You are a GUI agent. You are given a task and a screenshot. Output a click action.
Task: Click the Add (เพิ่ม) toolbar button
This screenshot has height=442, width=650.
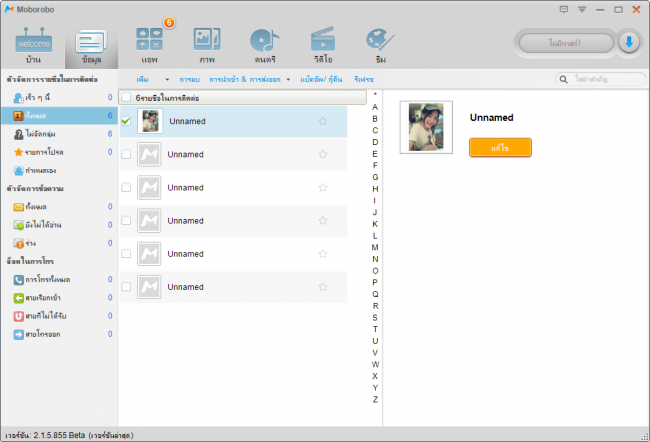[x=142, y=79]
